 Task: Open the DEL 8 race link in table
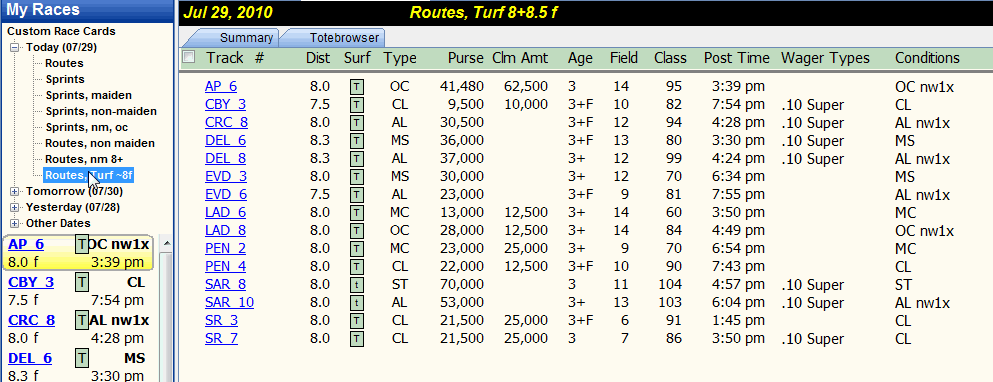pyautogui.click(x=225, y=158)
